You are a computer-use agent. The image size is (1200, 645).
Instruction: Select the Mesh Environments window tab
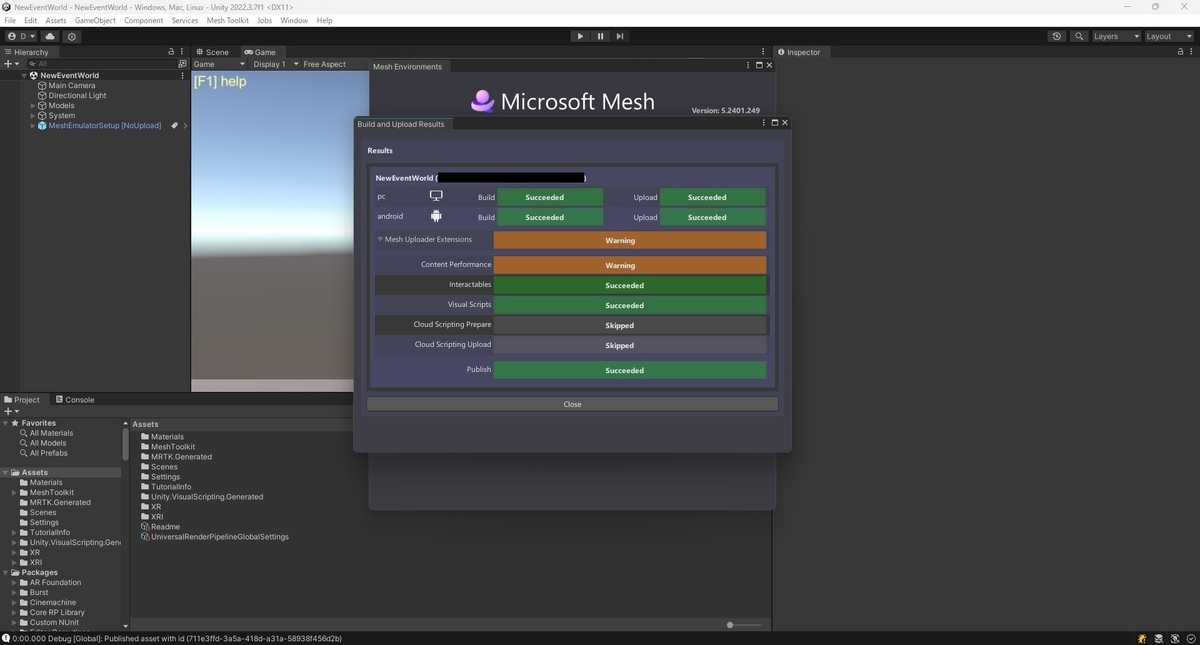coord(407,66)
